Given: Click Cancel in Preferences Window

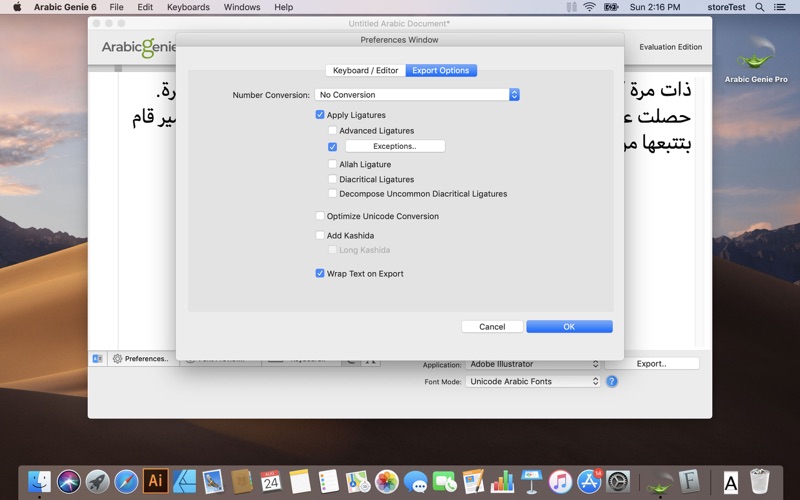Looking at the screenshot, I should pos(492,327).
